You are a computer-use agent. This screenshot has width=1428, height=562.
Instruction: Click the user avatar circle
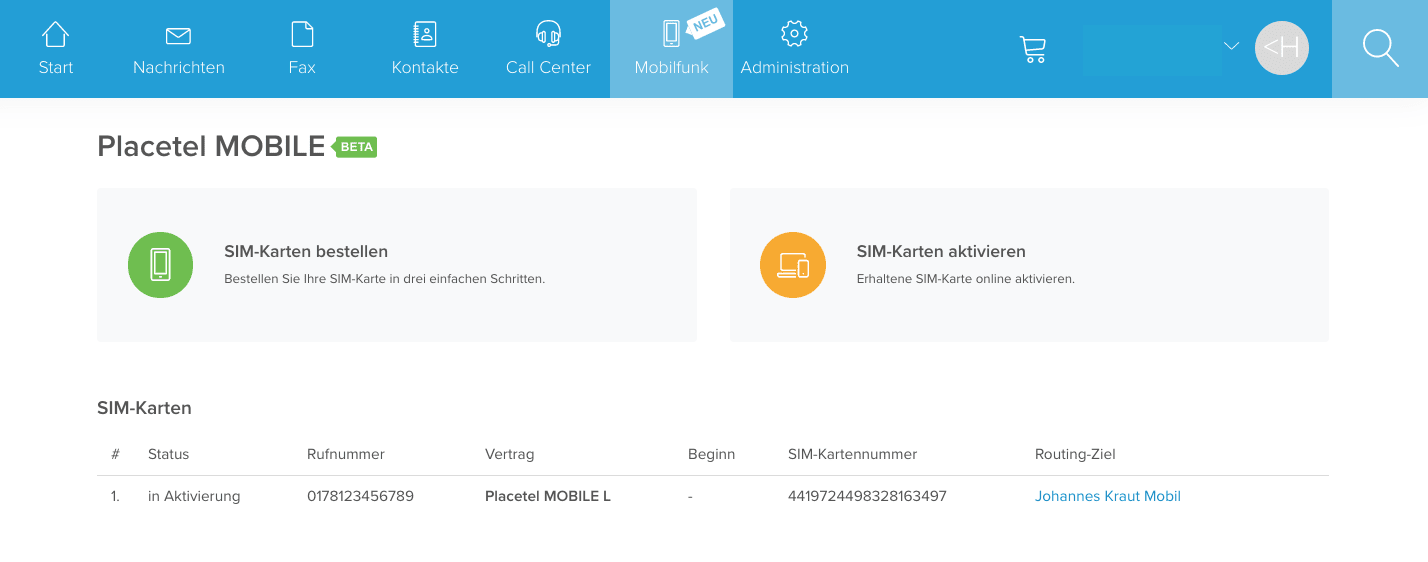(x=1282, y=47)
